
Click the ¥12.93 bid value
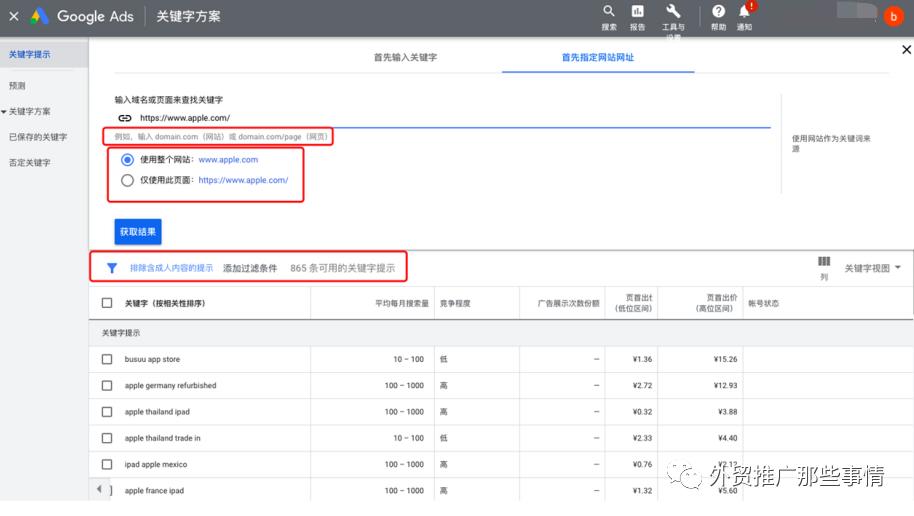tap(725, 385)
